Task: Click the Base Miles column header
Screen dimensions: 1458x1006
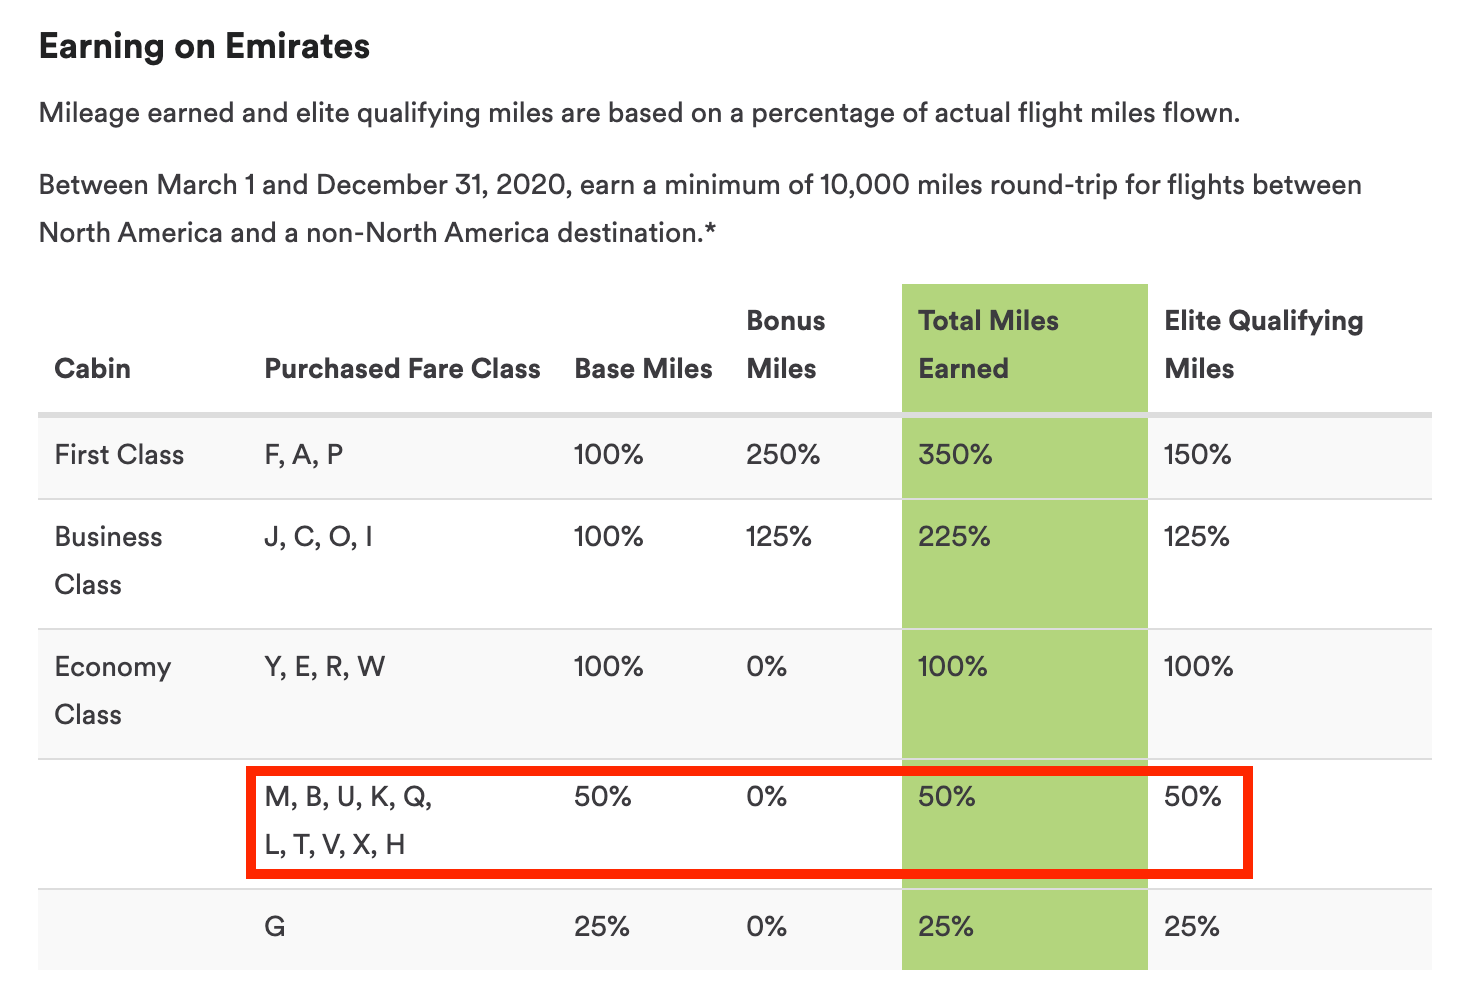Action: click(x=643, y=368)
